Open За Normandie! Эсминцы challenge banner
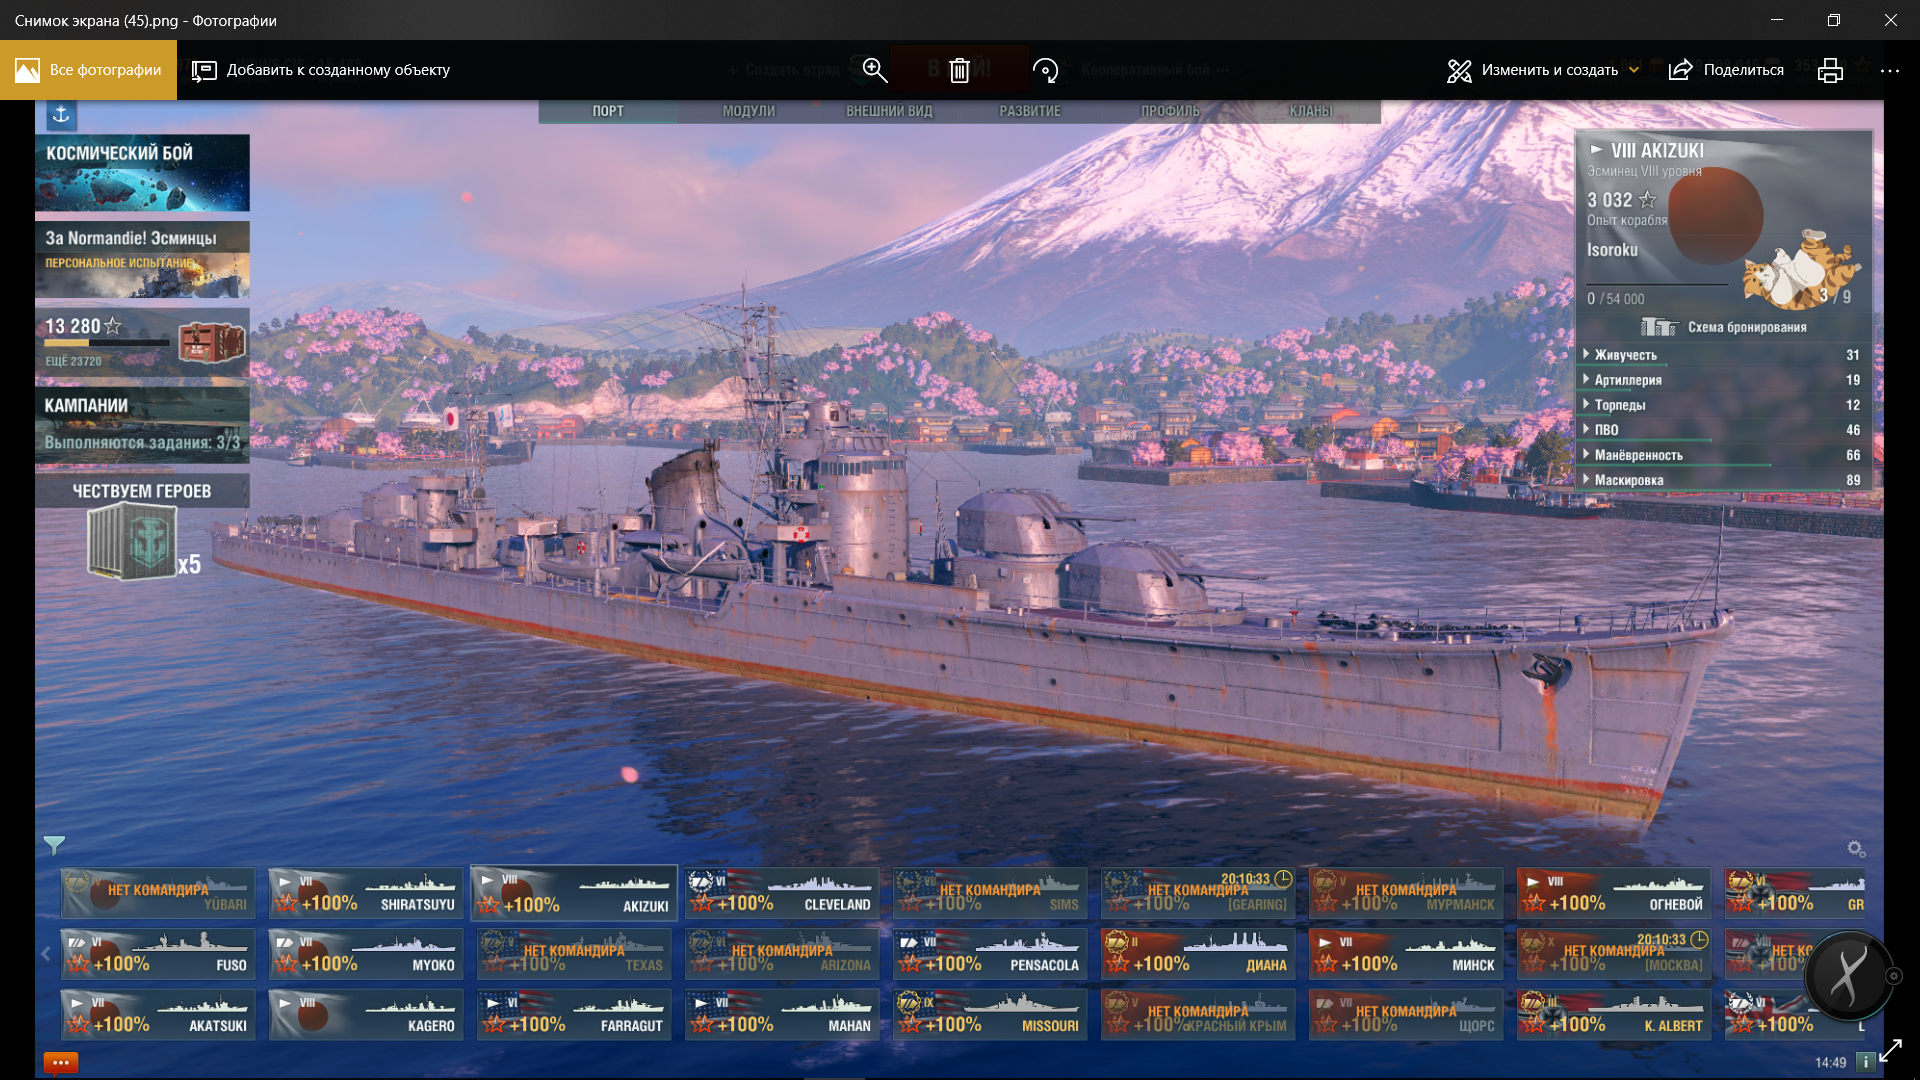 (142, 260)
